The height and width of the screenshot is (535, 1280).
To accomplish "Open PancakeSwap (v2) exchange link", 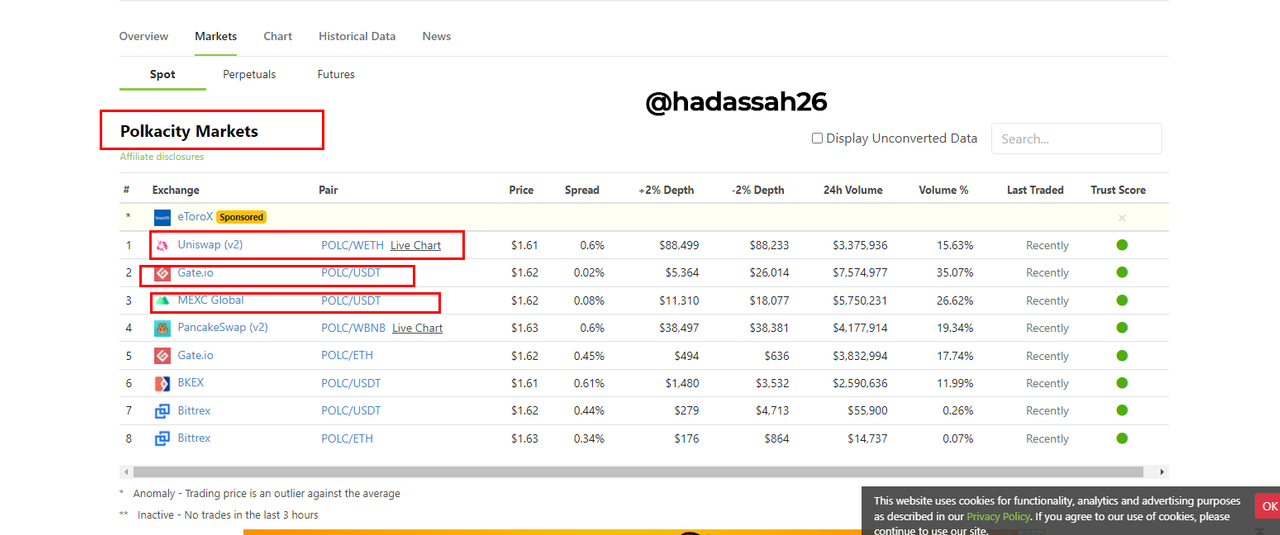I will coord(223,328).
